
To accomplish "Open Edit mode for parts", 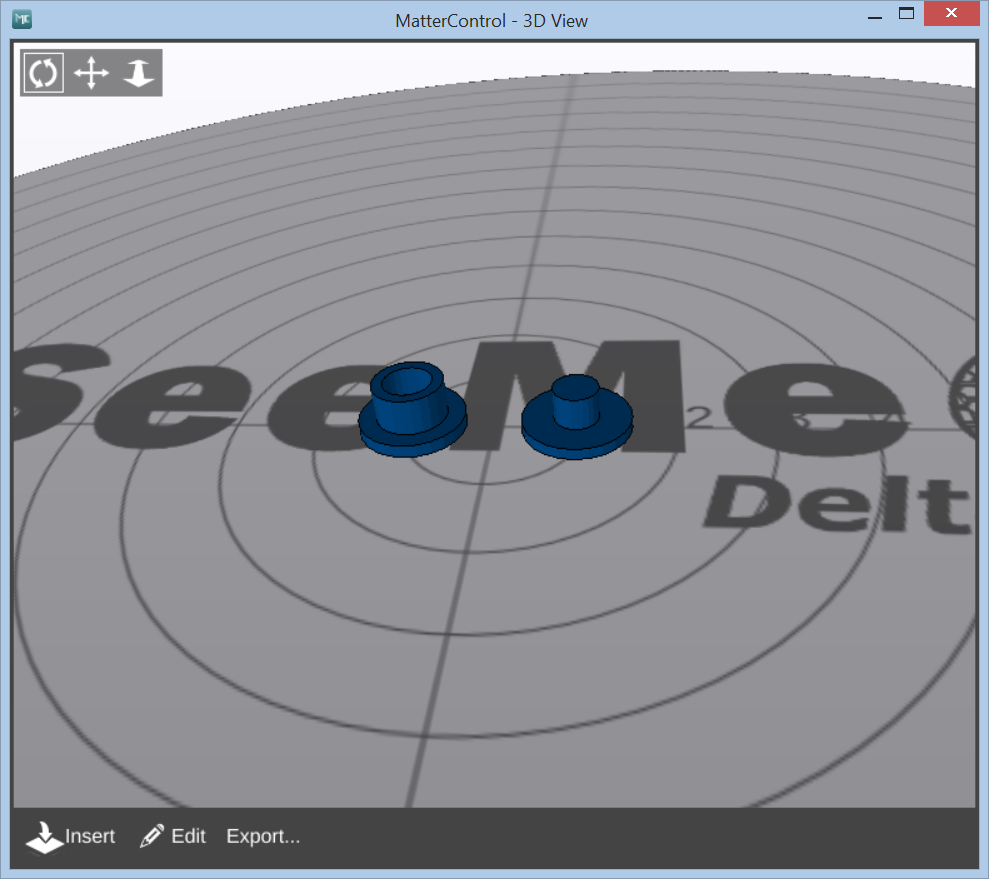I will pos(173,837).
